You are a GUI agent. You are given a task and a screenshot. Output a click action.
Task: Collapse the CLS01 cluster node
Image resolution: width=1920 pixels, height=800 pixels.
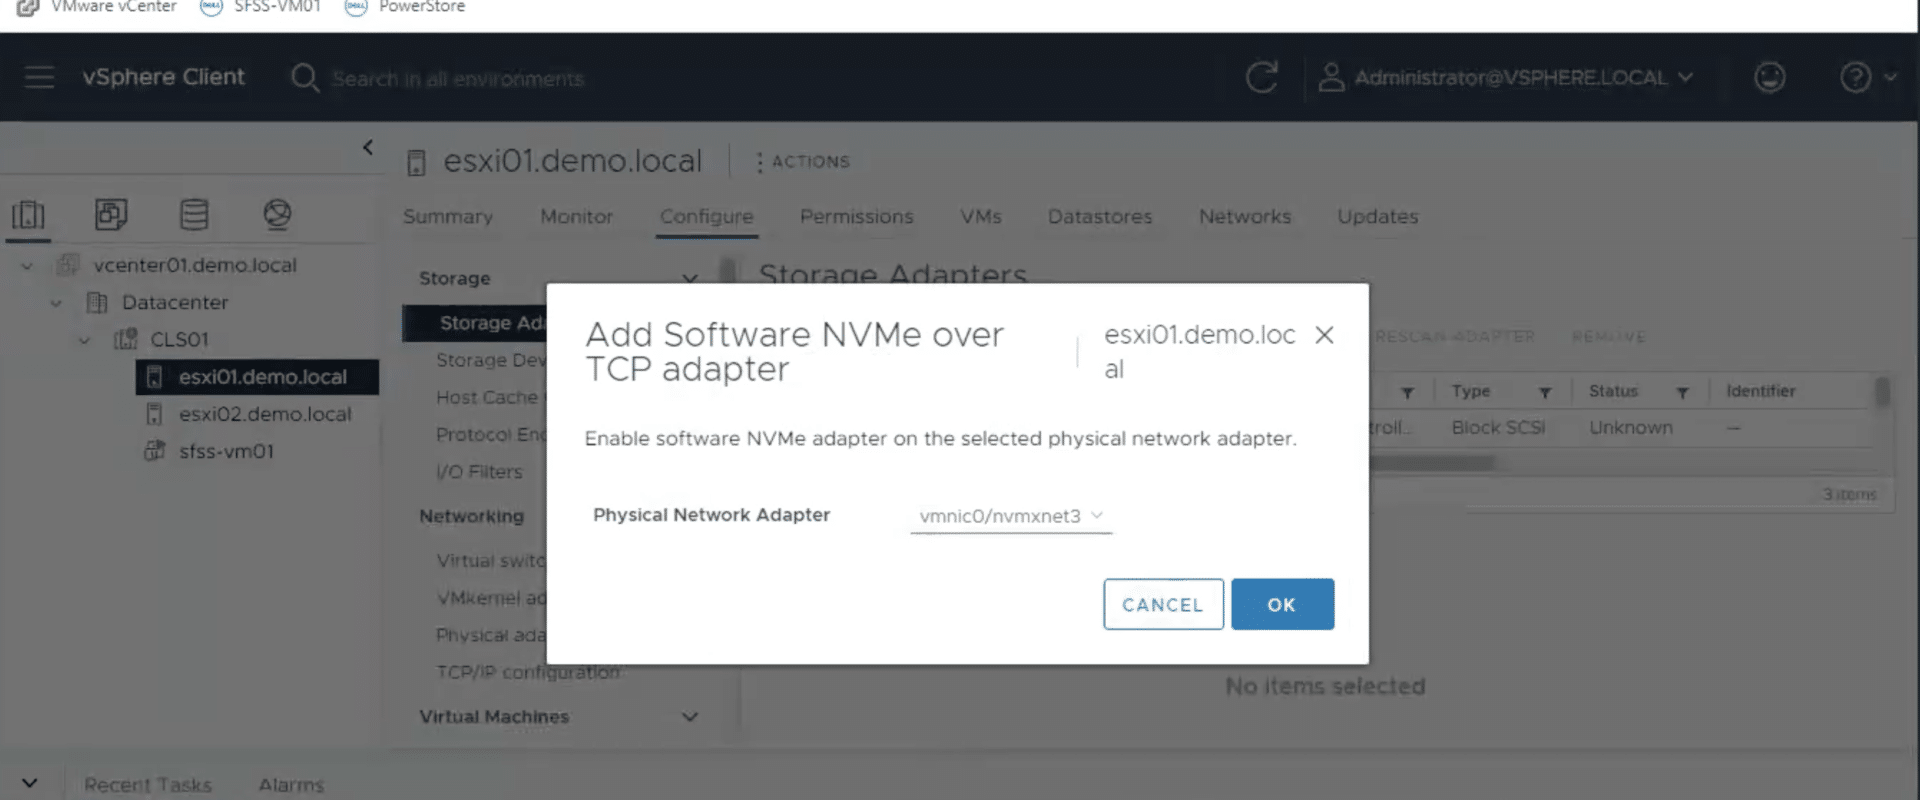tap(85, 340)
